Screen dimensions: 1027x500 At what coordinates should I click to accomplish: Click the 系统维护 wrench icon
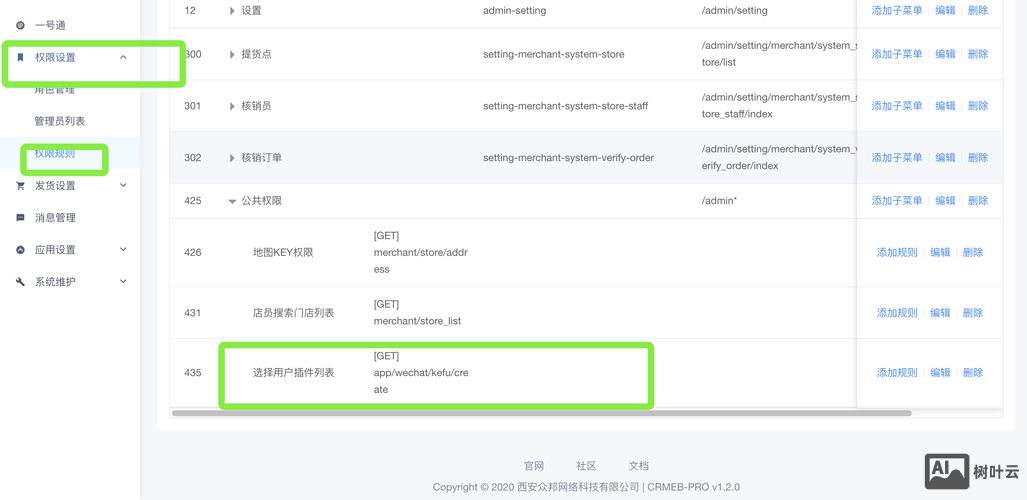(20, 282)
